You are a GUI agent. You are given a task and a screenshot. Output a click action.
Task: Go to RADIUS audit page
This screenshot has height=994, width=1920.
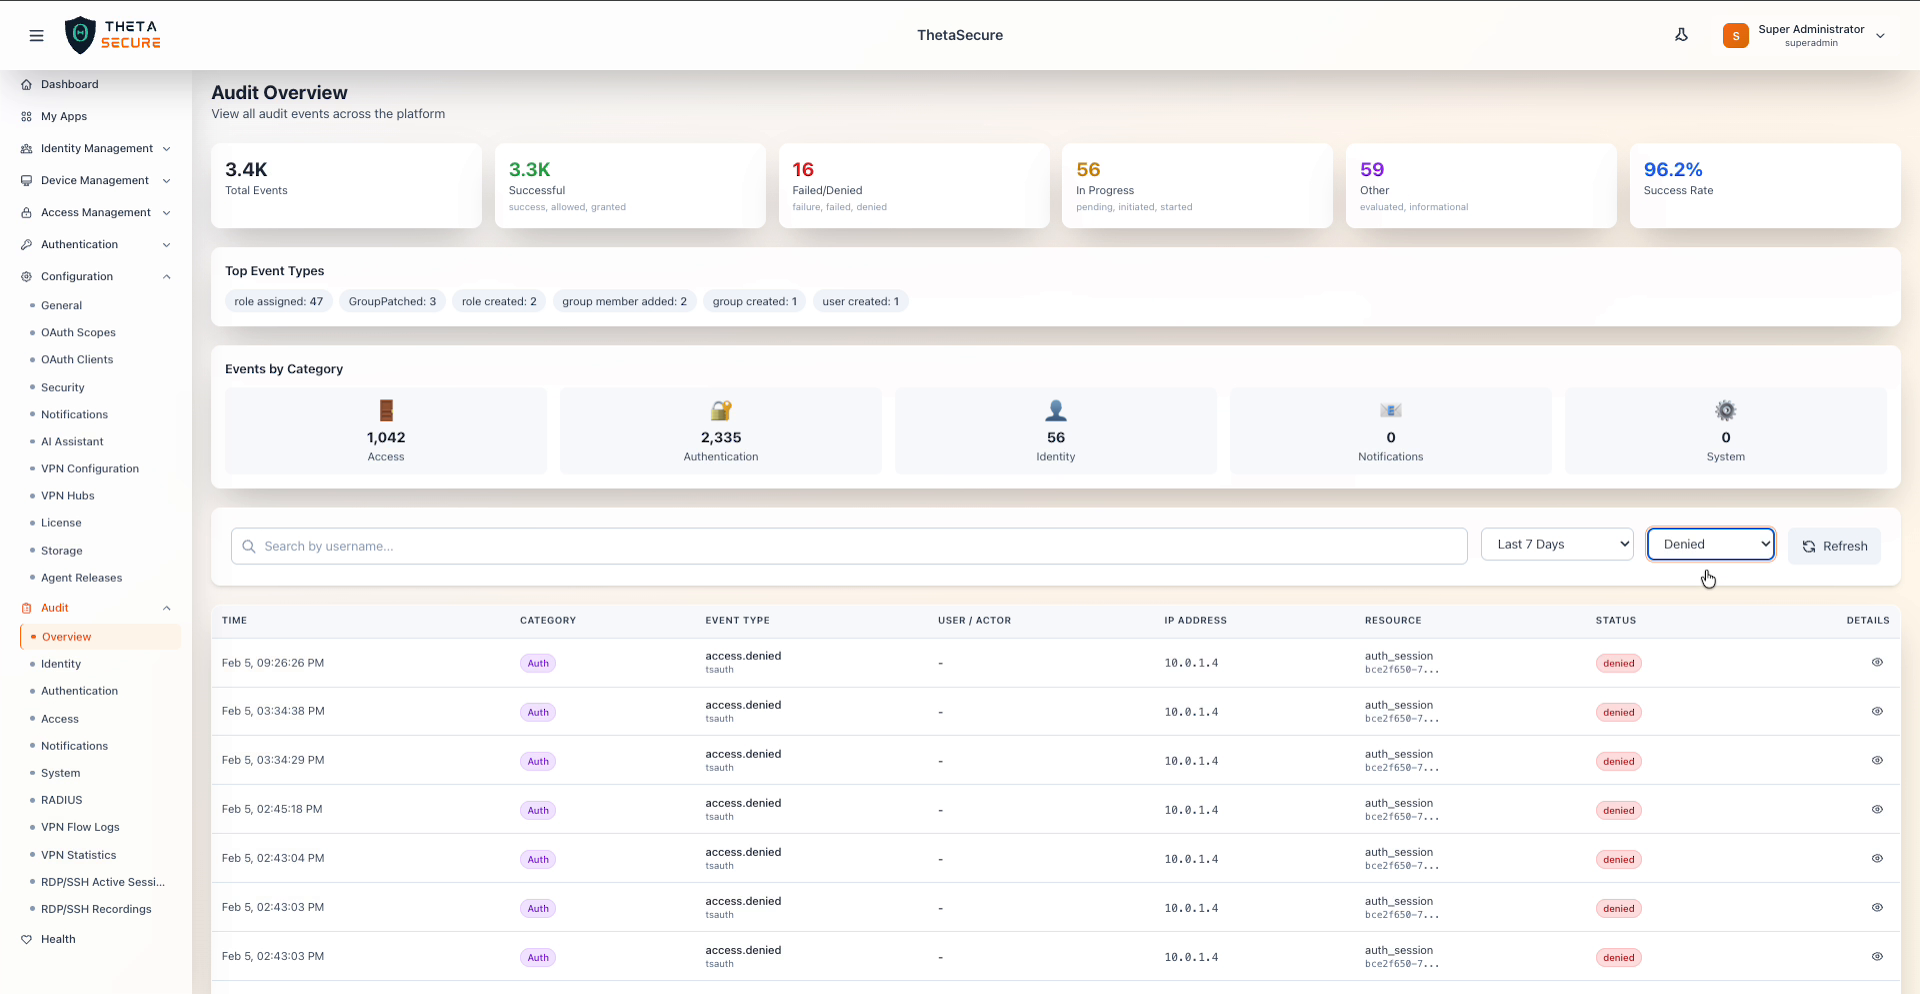click(62, 800)
